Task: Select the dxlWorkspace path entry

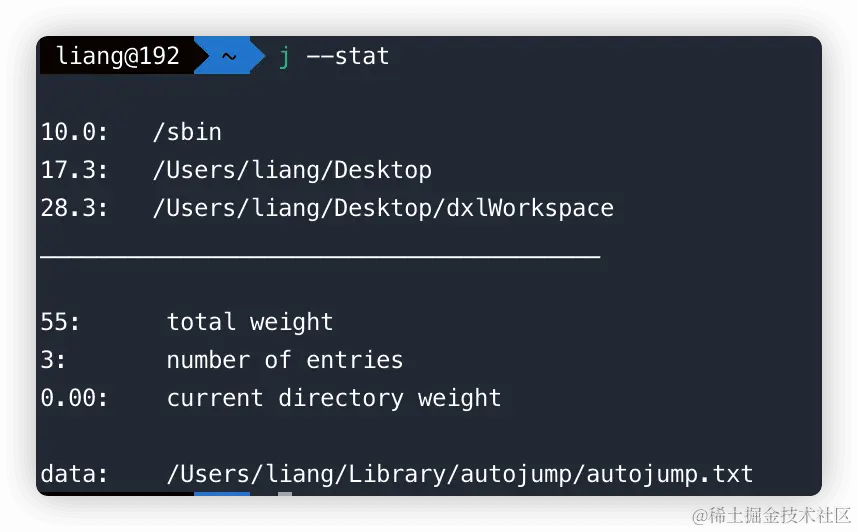Action: [x=383, y=209]
